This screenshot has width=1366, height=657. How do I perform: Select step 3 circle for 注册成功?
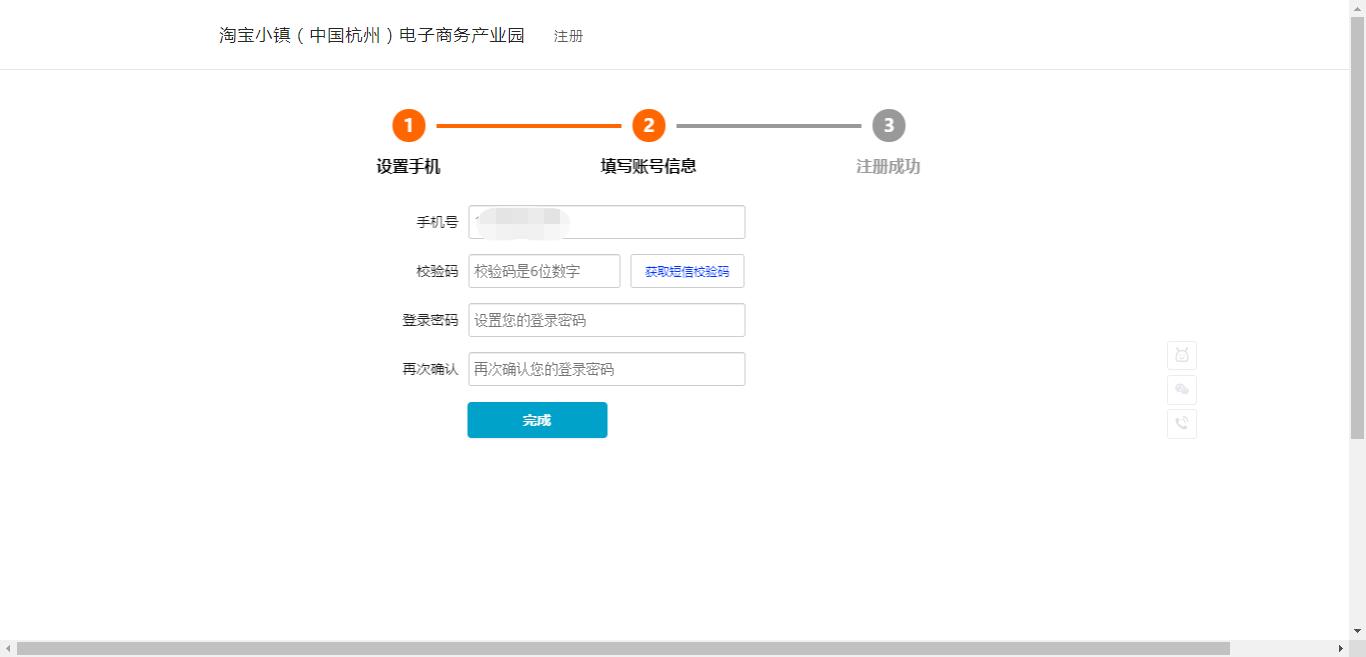coord(888,125)
